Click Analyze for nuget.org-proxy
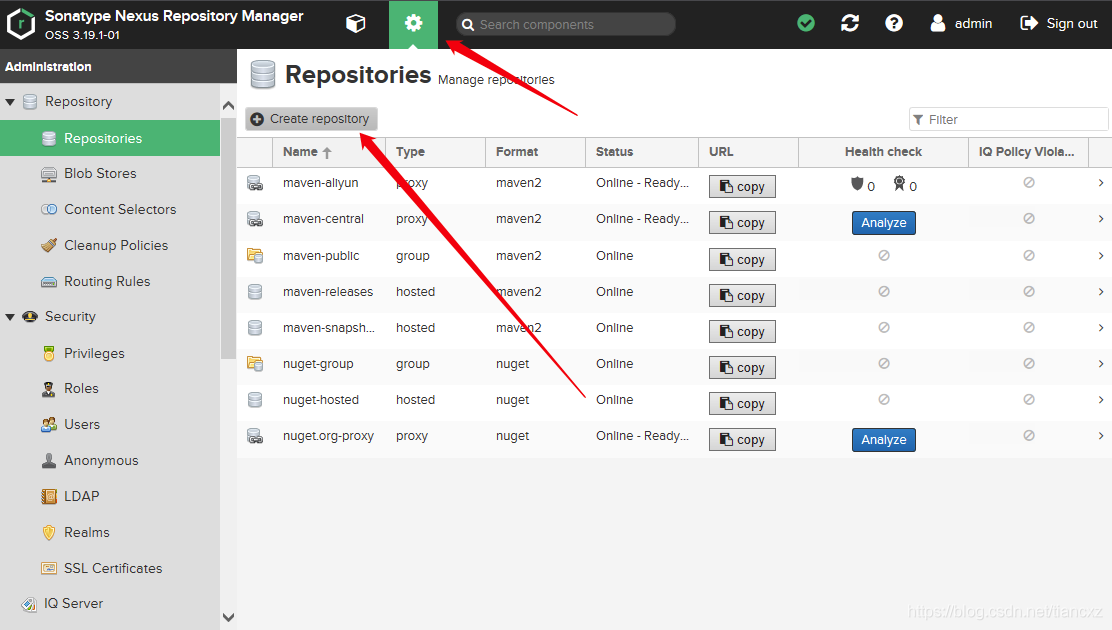The height and width of the screenshot is (630, 1112). click(x=884, y=440)
